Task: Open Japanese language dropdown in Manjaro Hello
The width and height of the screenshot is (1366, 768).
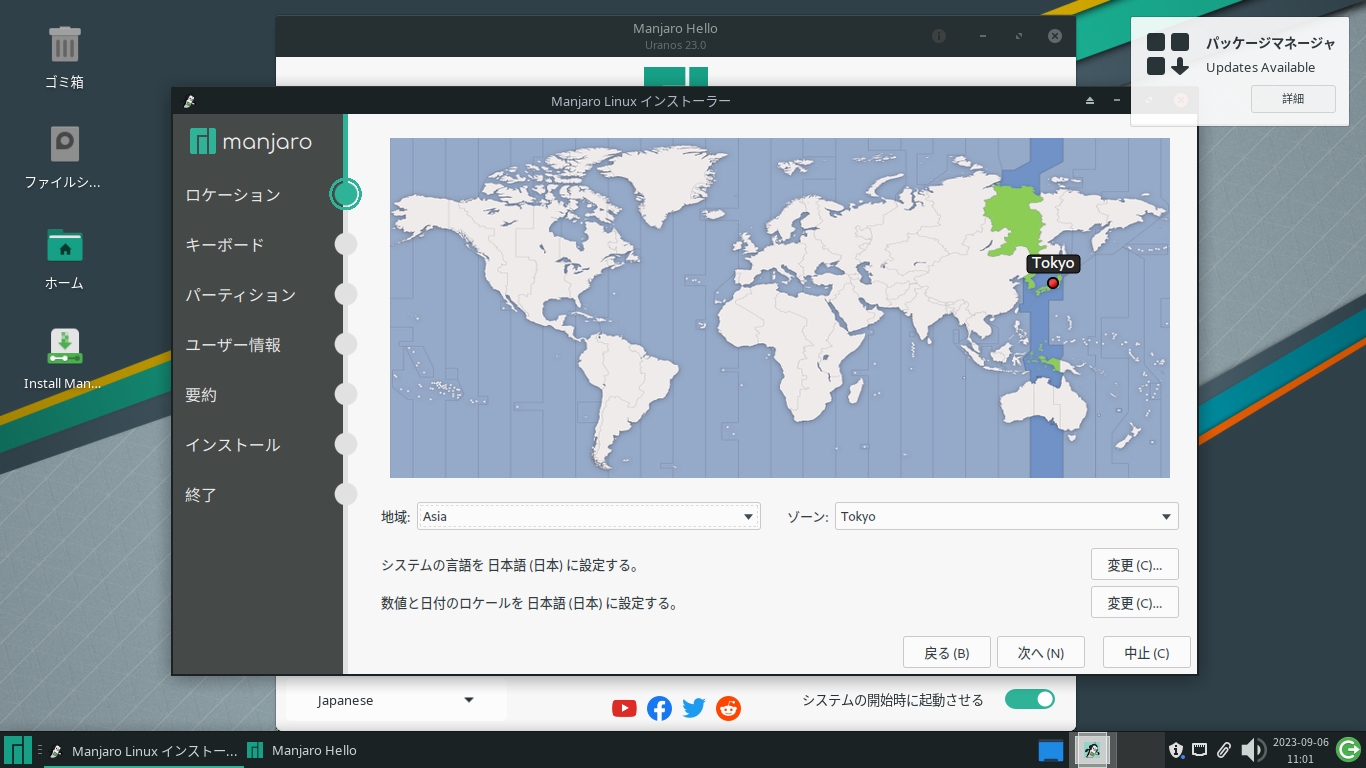Action: pyautogui.click(x=396, y=700)
